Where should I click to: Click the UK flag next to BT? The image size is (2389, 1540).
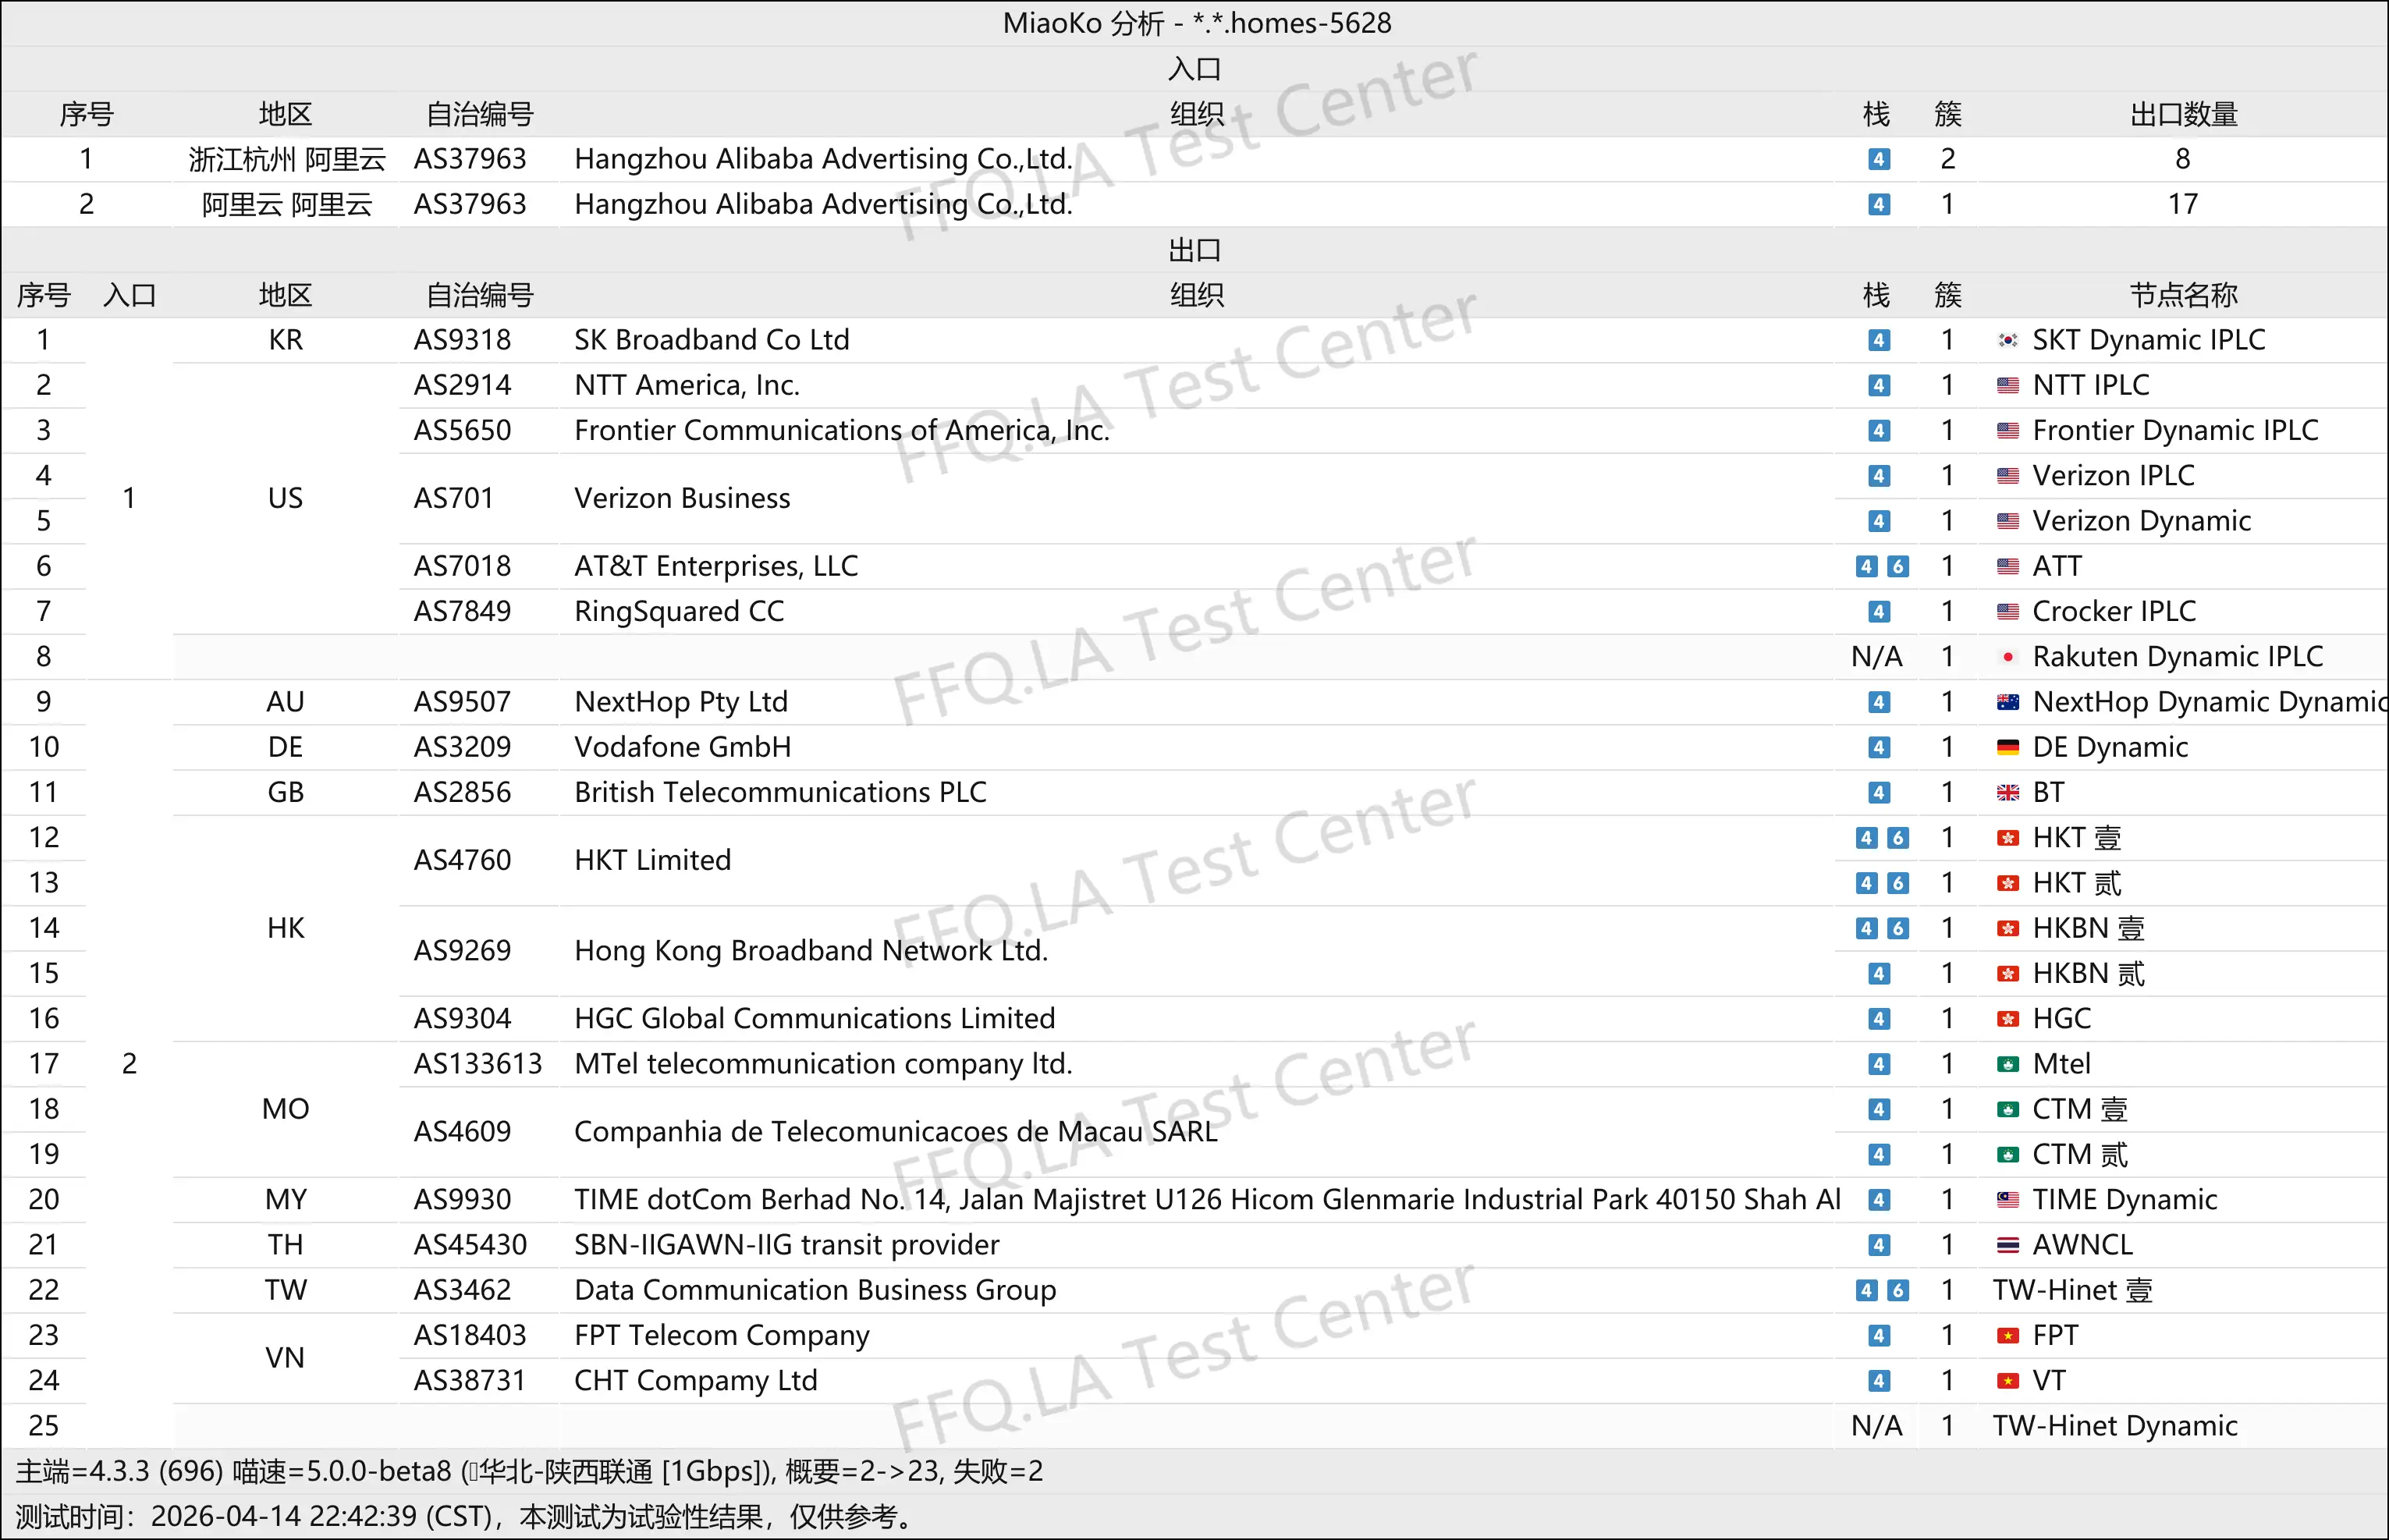(x=2007, y=793)
